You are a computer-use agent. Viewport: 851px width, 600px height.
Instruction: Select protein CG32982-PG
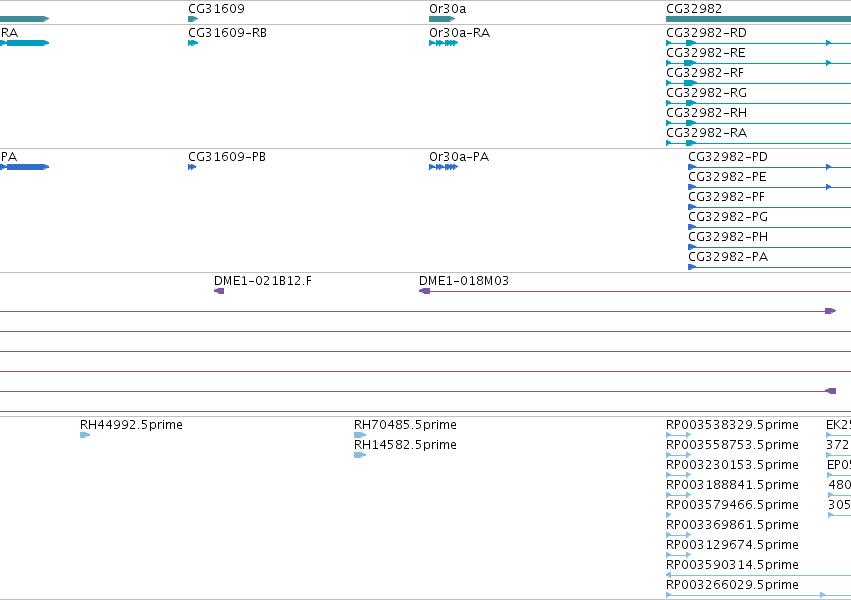pyautogui.click(x=728, y=217)
